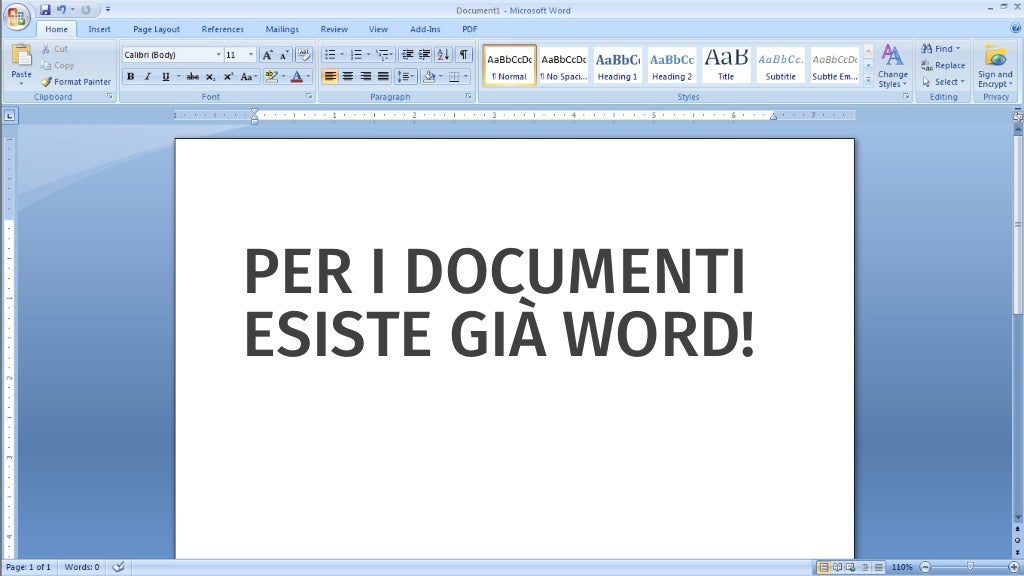Open the Font dialog launcher

[x=310, y=97]
